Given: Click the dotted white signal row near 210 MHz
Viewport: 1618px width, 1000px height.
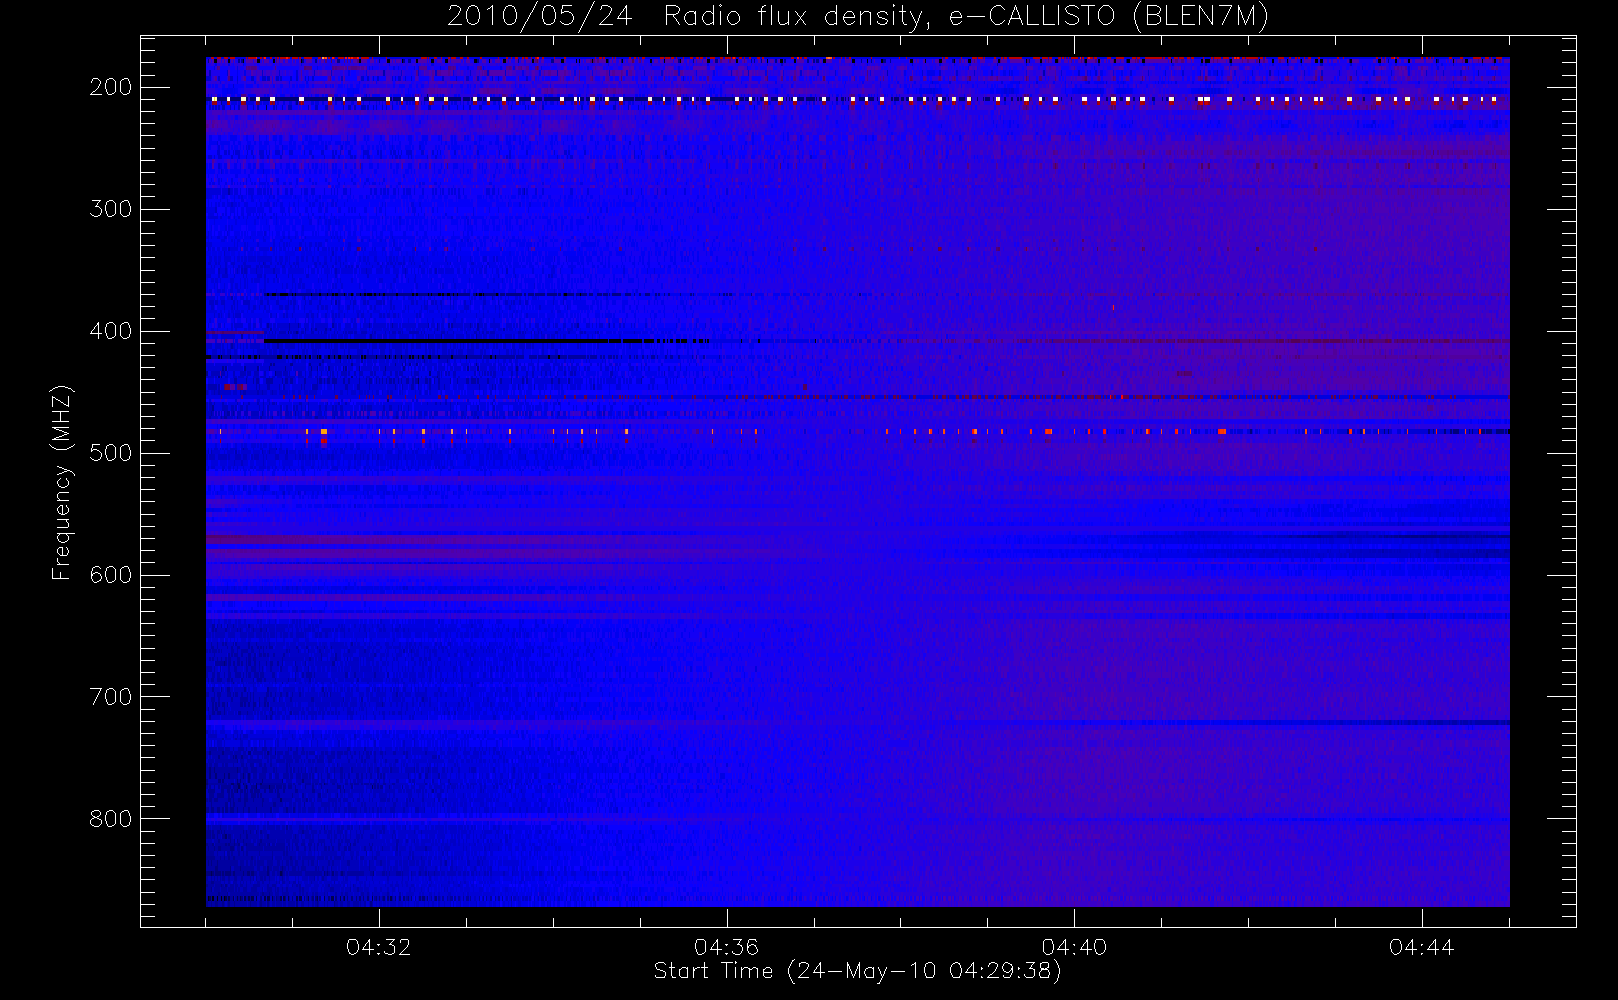Looking at the screenshot, I should tap(858, 100).
